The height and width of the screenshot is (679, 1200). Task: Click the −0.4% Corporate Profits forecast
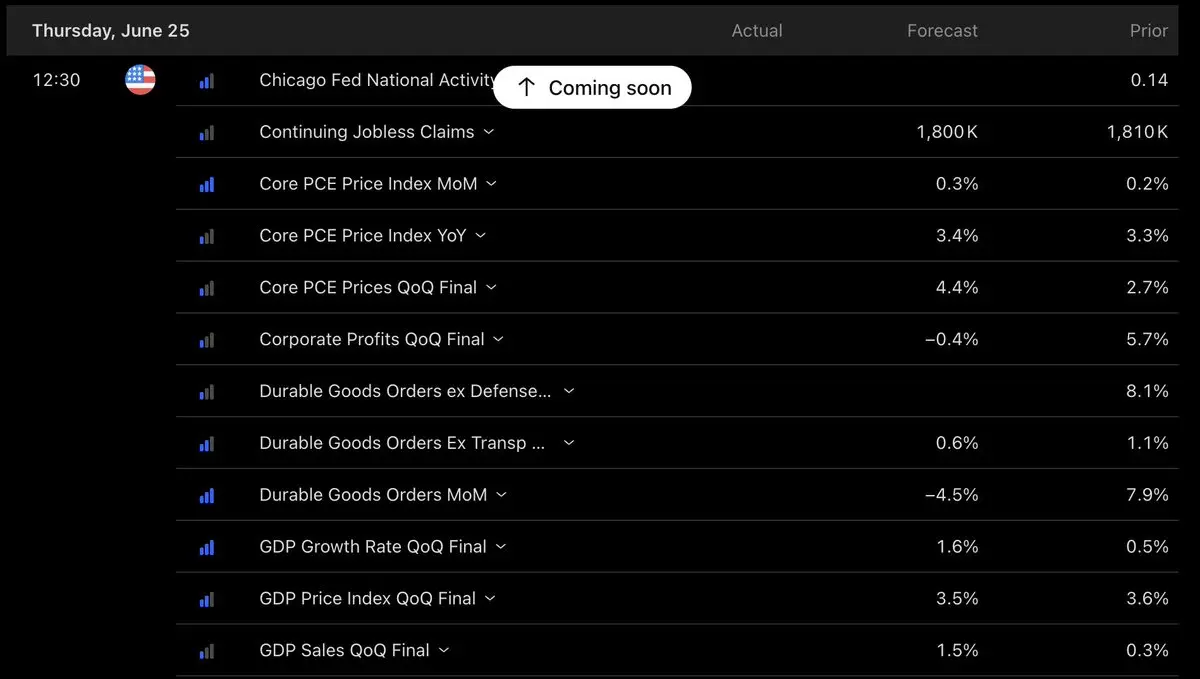pyautogui.click(x=952, y=339)
